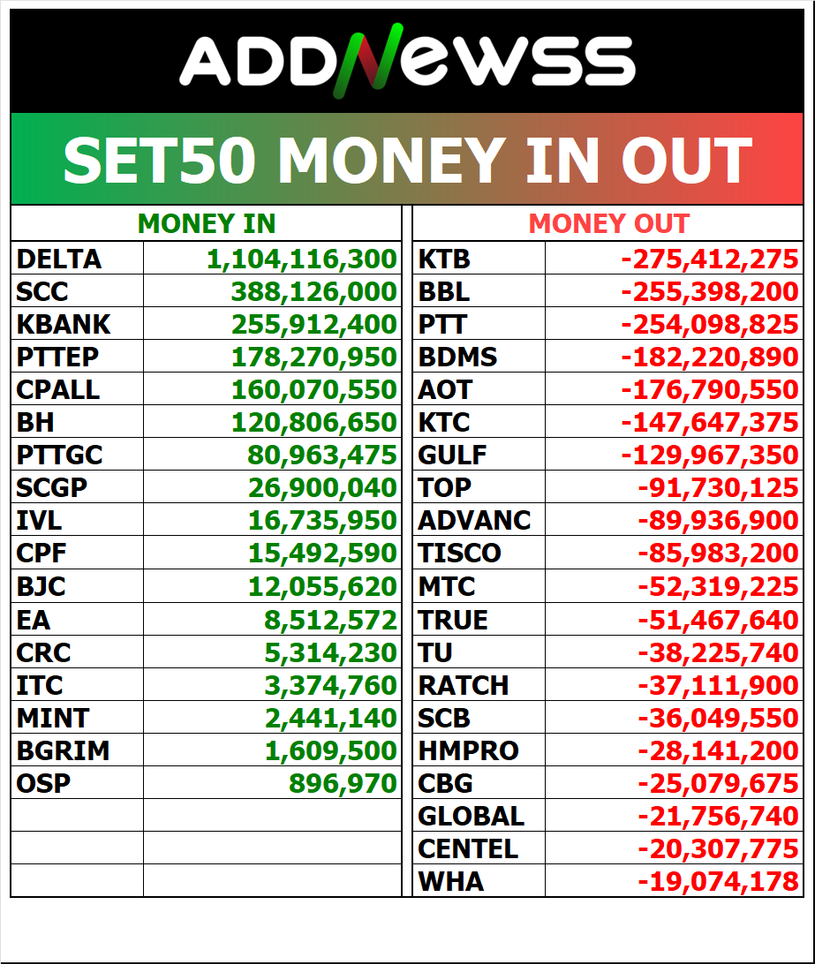Click DELTA's 1,104,116,300 value
The image size is (815, 964).
[302, 259]
